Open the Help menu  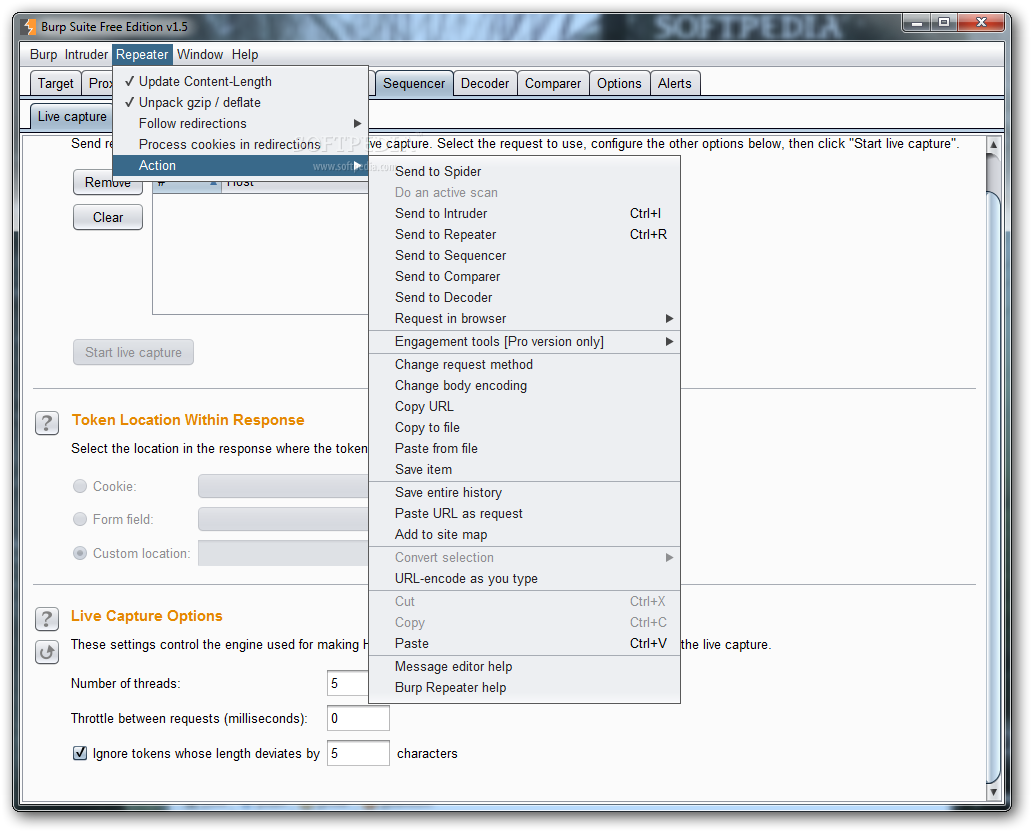coord(245,55)
